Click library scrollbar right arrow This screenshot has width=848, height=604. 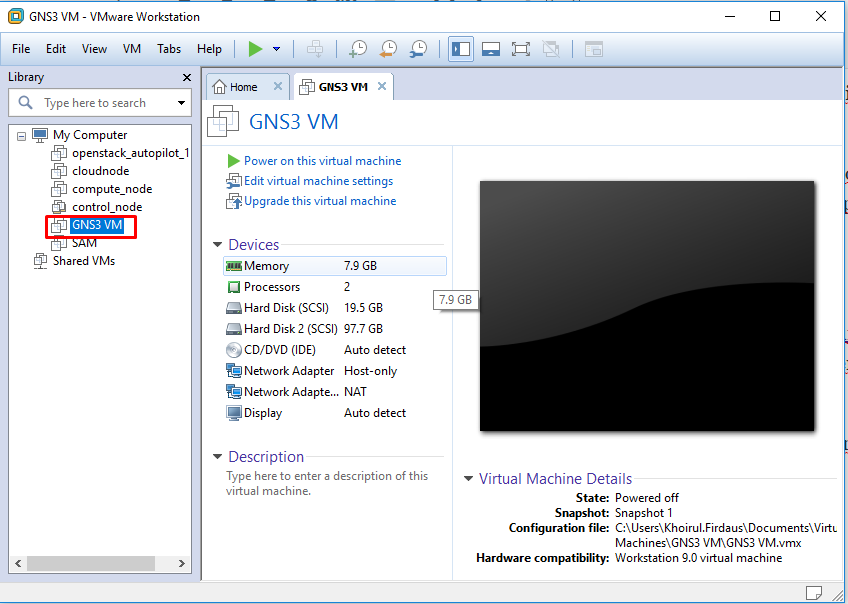click(182, 563)
